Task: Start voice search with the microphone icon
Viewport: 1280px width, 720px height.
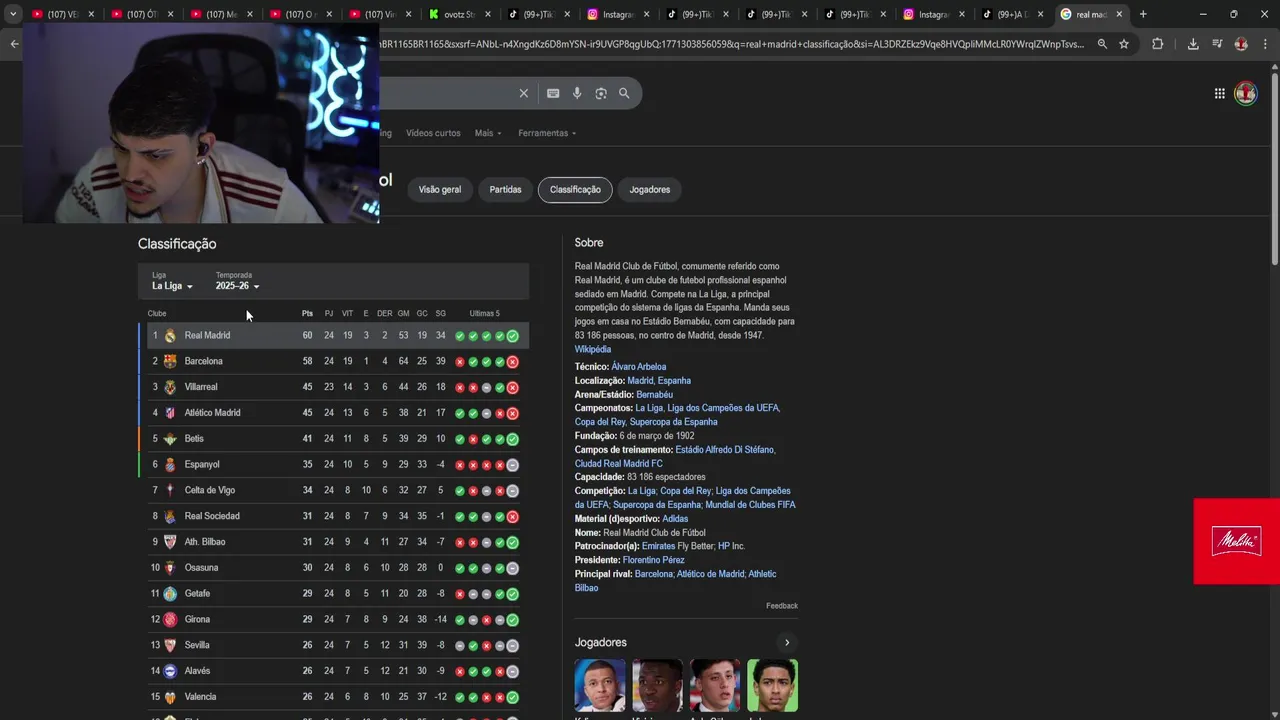Action: click(x=577, y=93)
